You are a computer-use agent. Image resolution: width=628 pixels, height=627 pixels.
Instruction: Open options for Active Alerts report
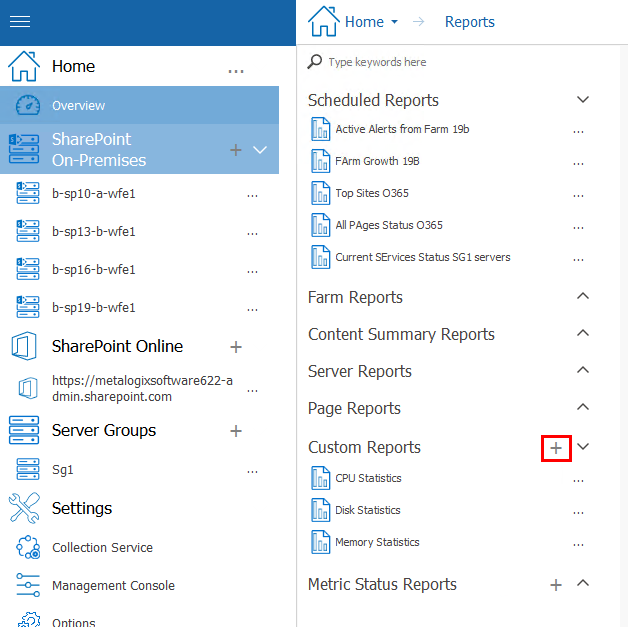click(x=578, y=132)
